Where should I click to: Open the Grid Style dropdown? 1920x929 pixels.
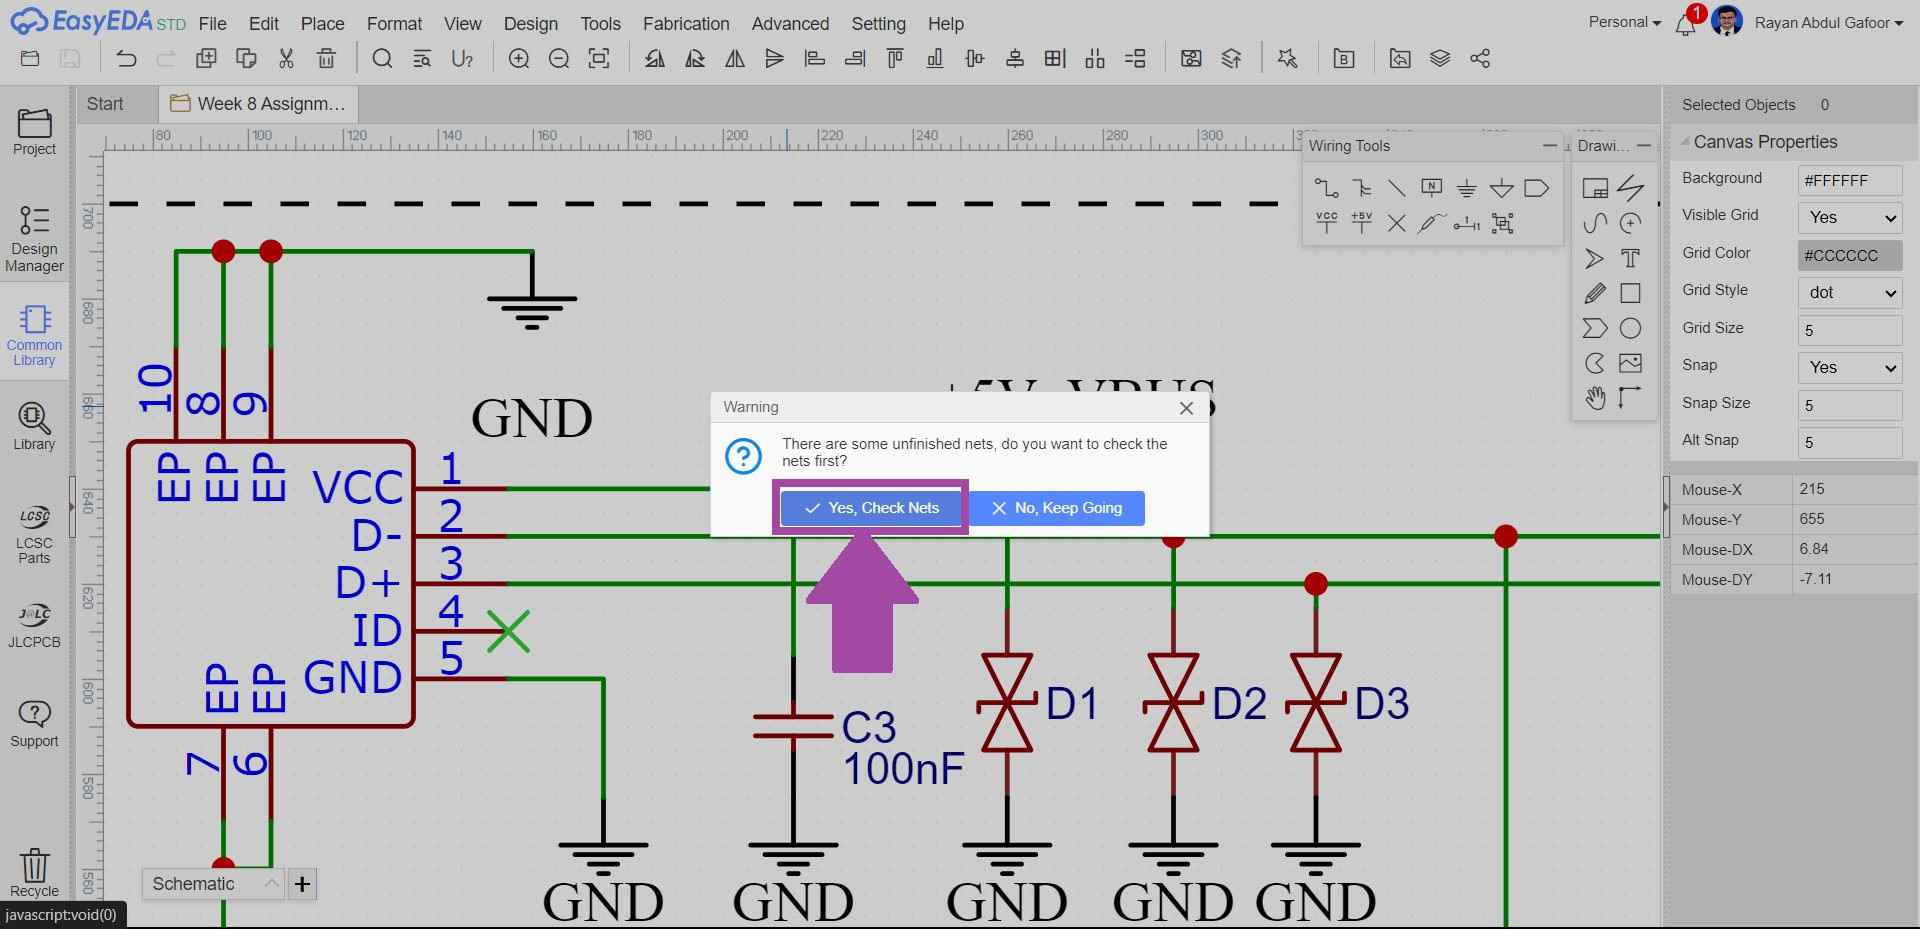coord(1849,292)
